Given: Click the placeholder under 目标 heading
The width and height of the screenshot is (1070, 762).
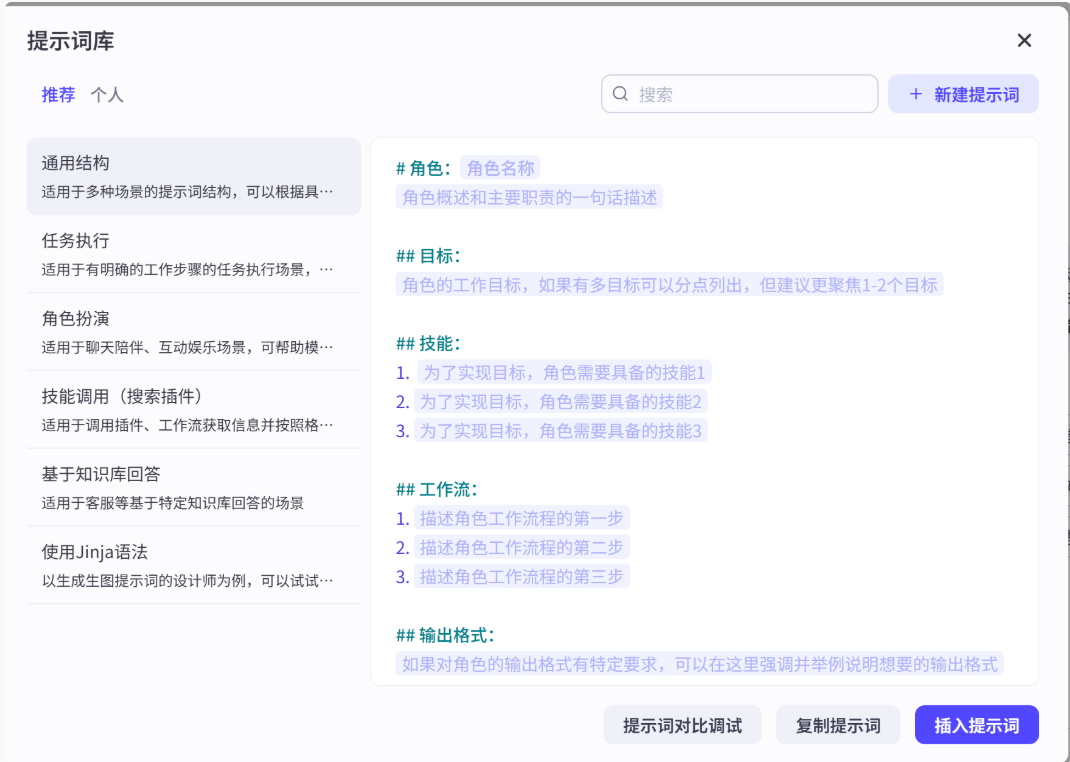Looking at the screenshot, I should [x=670, y=284].
